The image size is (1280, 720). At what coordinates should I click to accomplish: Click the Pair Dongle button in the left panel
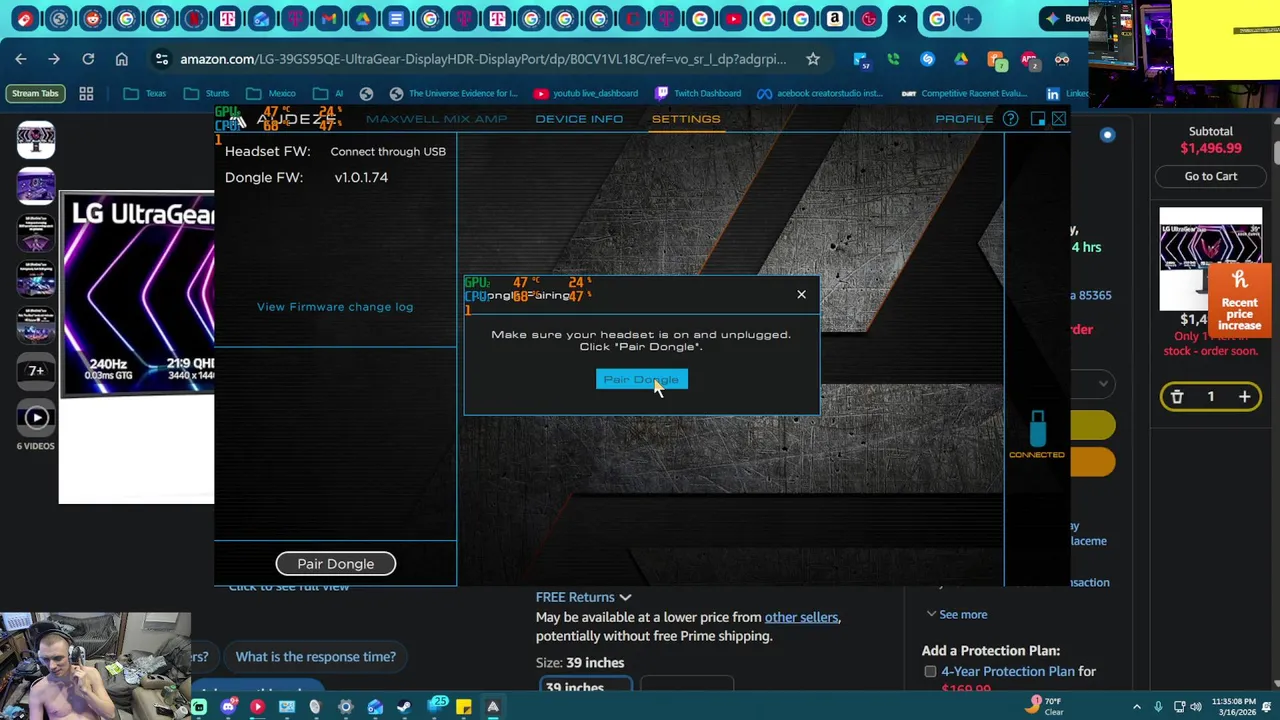336,564
